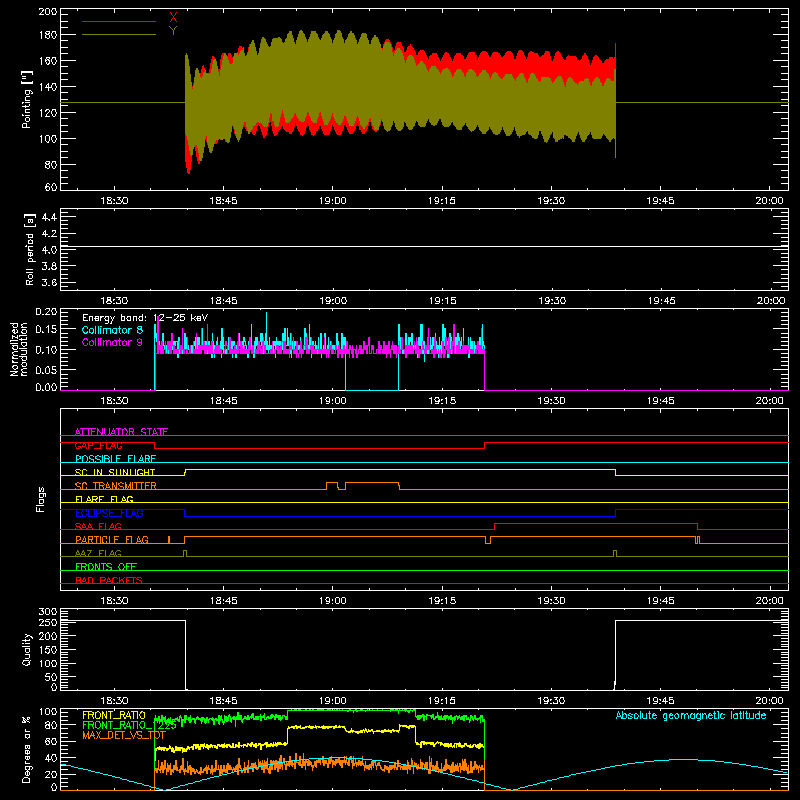Click the 'Collimator 8' legend label

coord(112,330)
